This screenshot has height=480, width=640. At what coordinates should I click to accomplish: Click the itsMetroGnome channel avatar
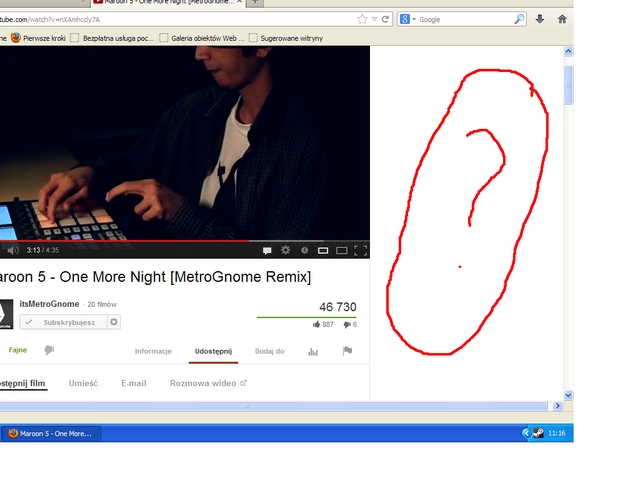click(x=6, y=314)
